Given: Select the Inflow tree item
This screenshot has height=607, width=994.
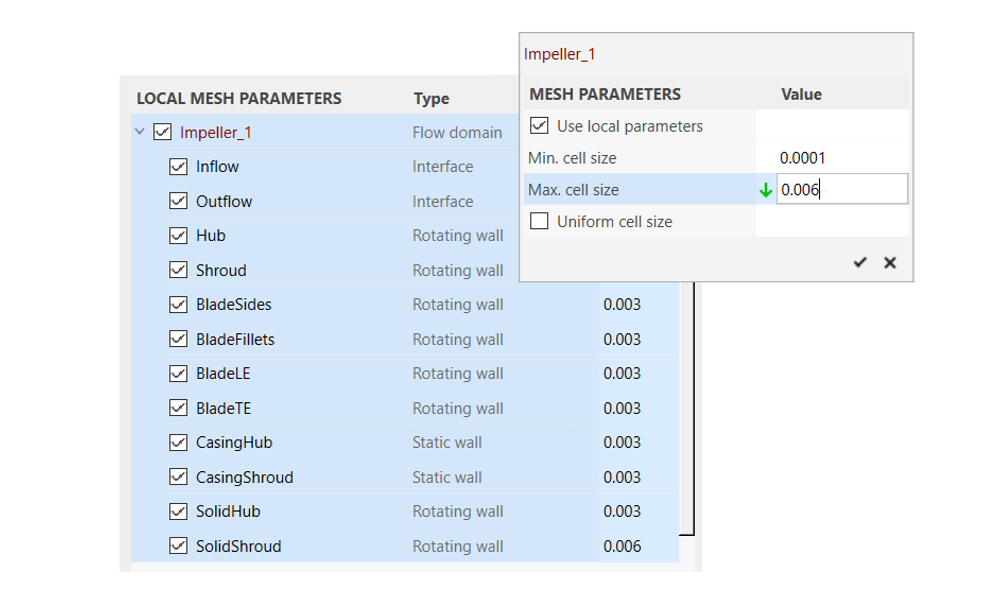Looking at the screenshot, I should [217, 167].
